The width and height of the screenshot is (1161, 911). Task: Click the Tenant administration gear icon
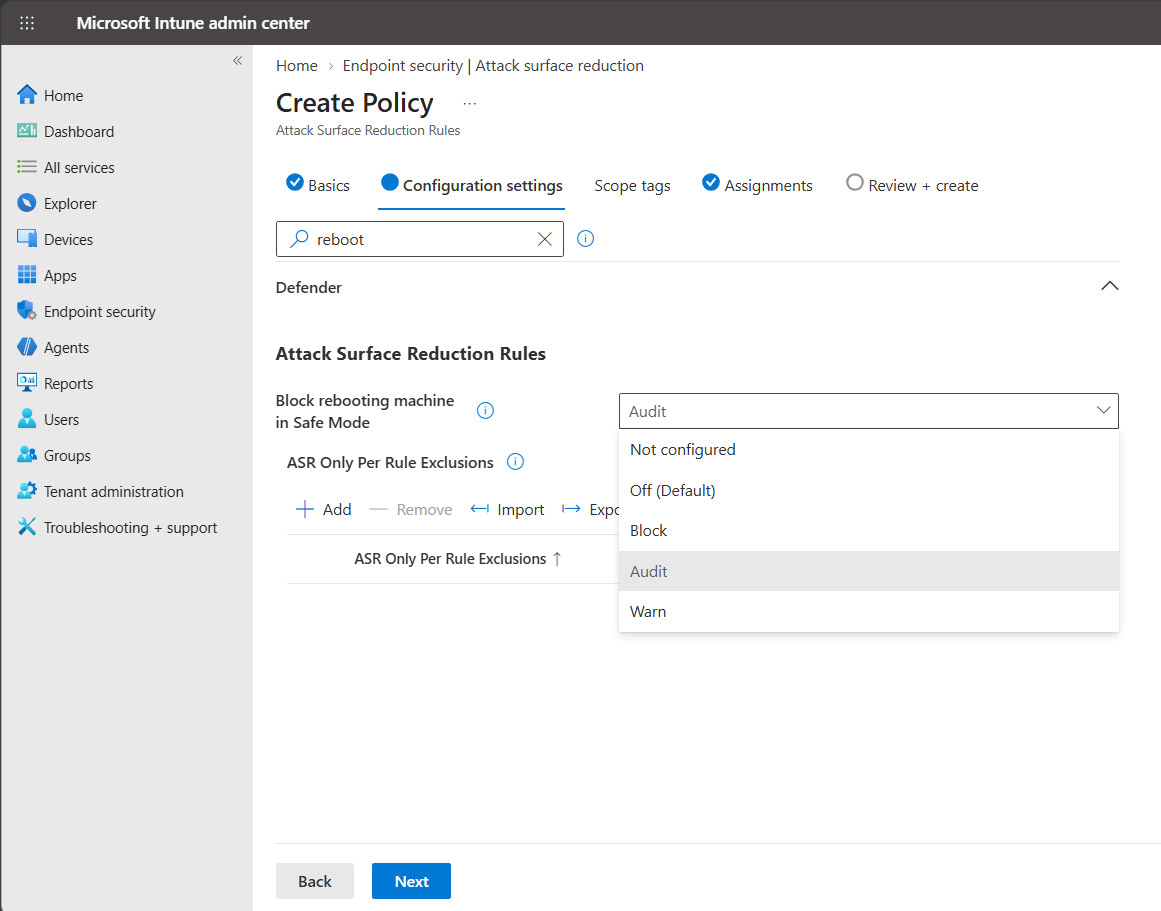[27, 490]
